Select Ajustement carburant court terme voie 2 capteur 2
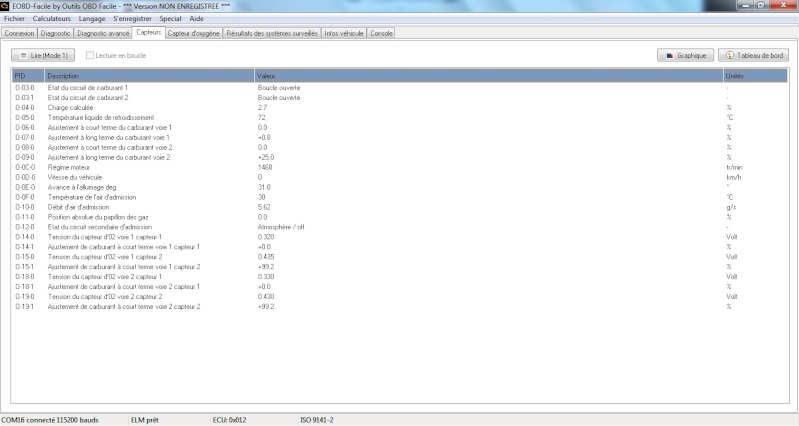The width and height of the screenshot is (799, 426). pyautogui.click(x=400, y=306)
